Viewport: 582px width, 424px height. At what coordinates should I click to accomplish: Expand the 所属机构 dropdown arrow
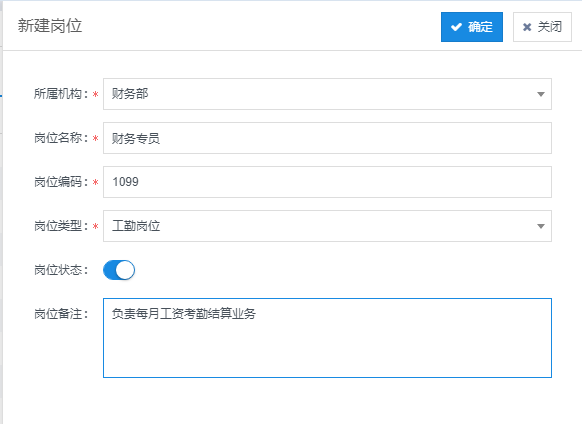coord(541,94)
